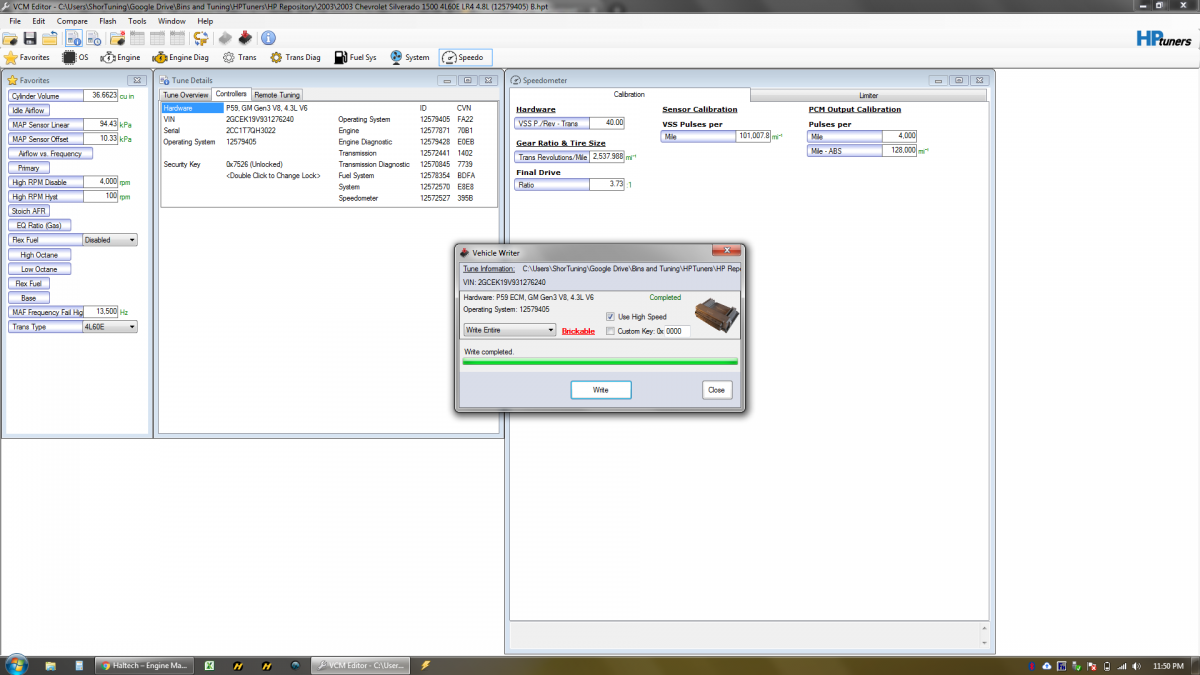Click the red Brickable warning link
Viewport: 1200px width, 675px height.
578,331
